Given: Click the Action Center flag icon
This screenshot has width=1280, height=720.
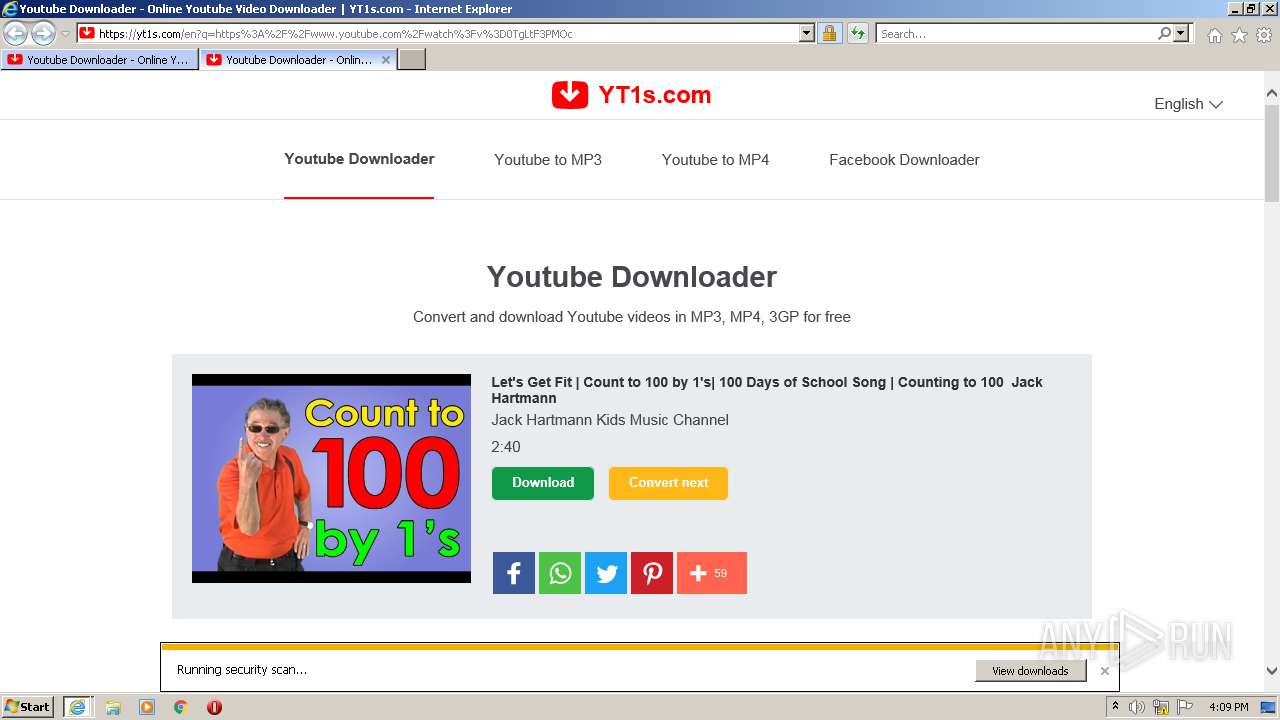Looking at the screenshot, I should click(x=1185, y=707).
